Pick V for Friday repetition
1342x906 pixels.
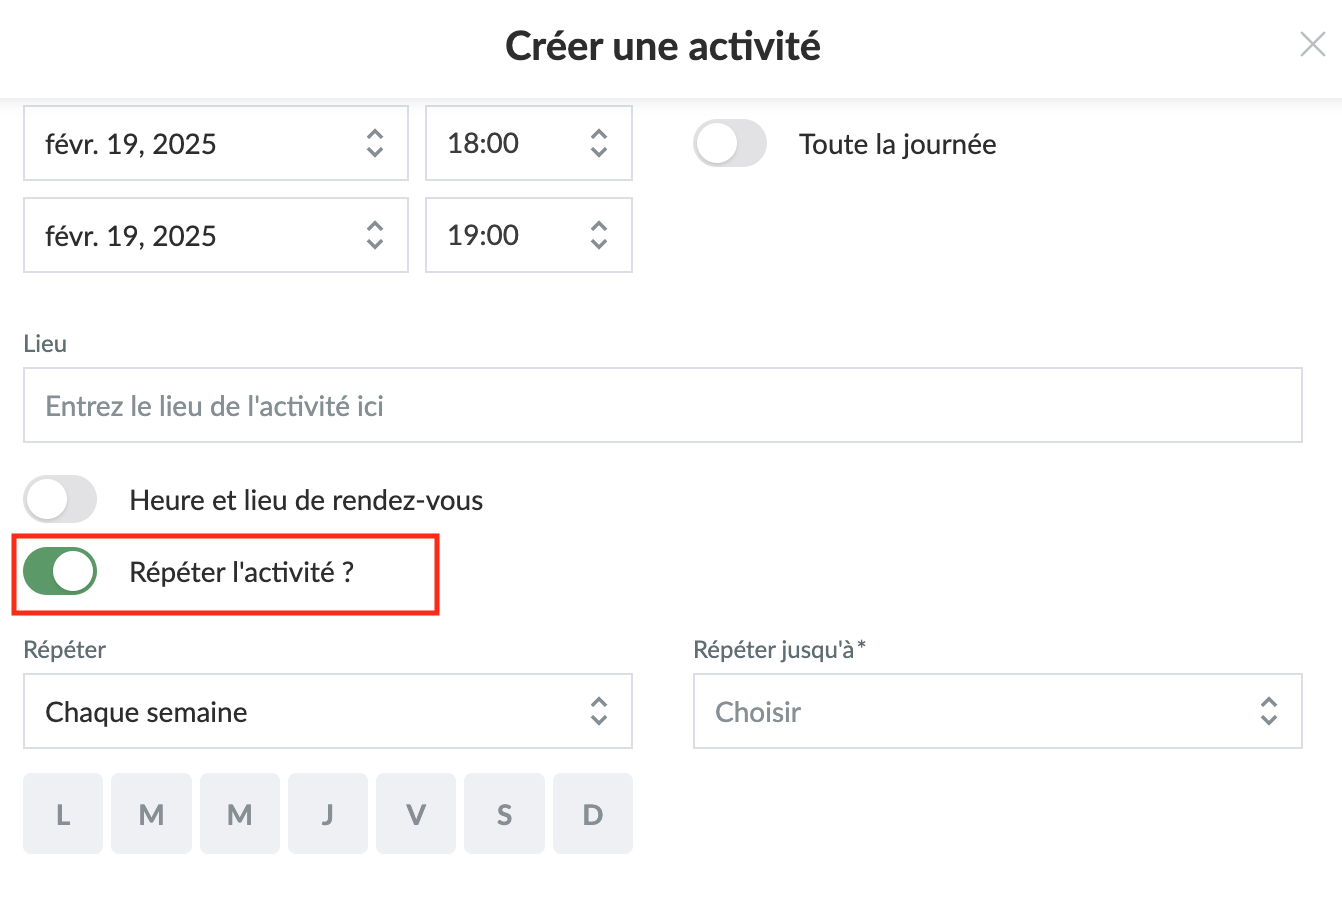[x=416, y=814]
